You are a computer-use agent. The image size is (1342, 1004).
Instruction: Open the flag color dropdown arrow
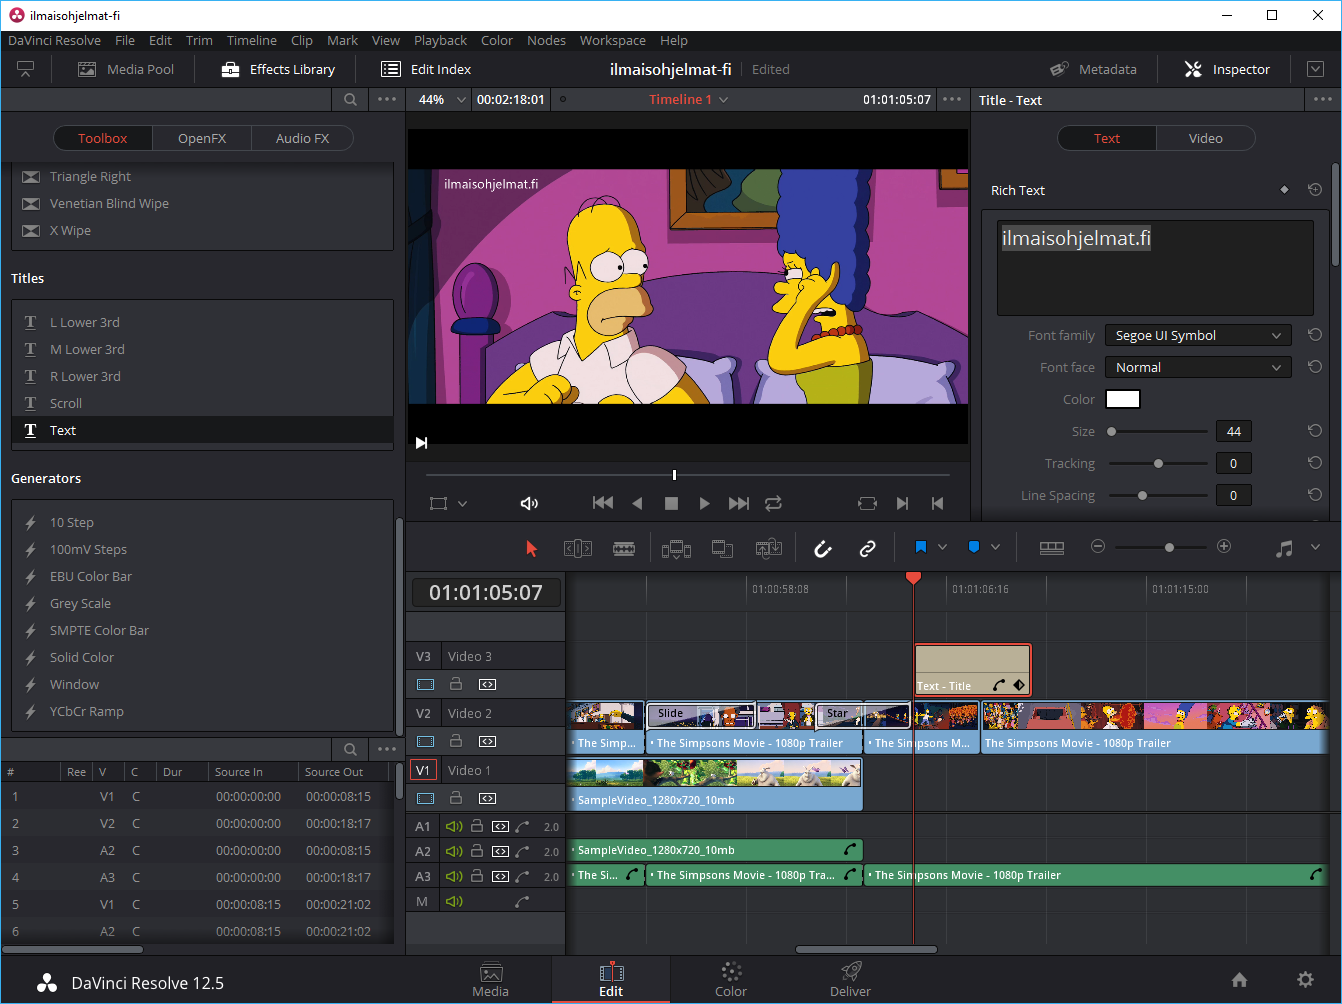pyautogui.click(x=942, y=547)
